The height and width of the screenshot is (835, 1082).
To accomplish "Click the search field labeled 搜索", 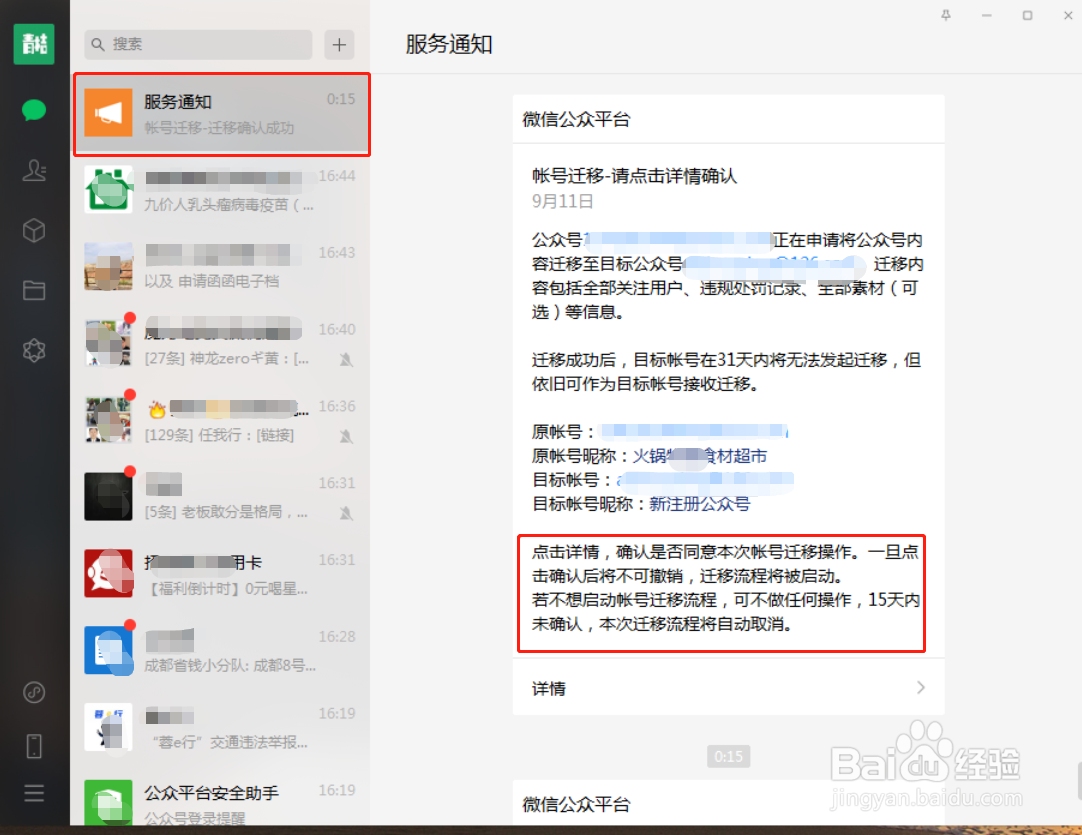I will [198, 44].
